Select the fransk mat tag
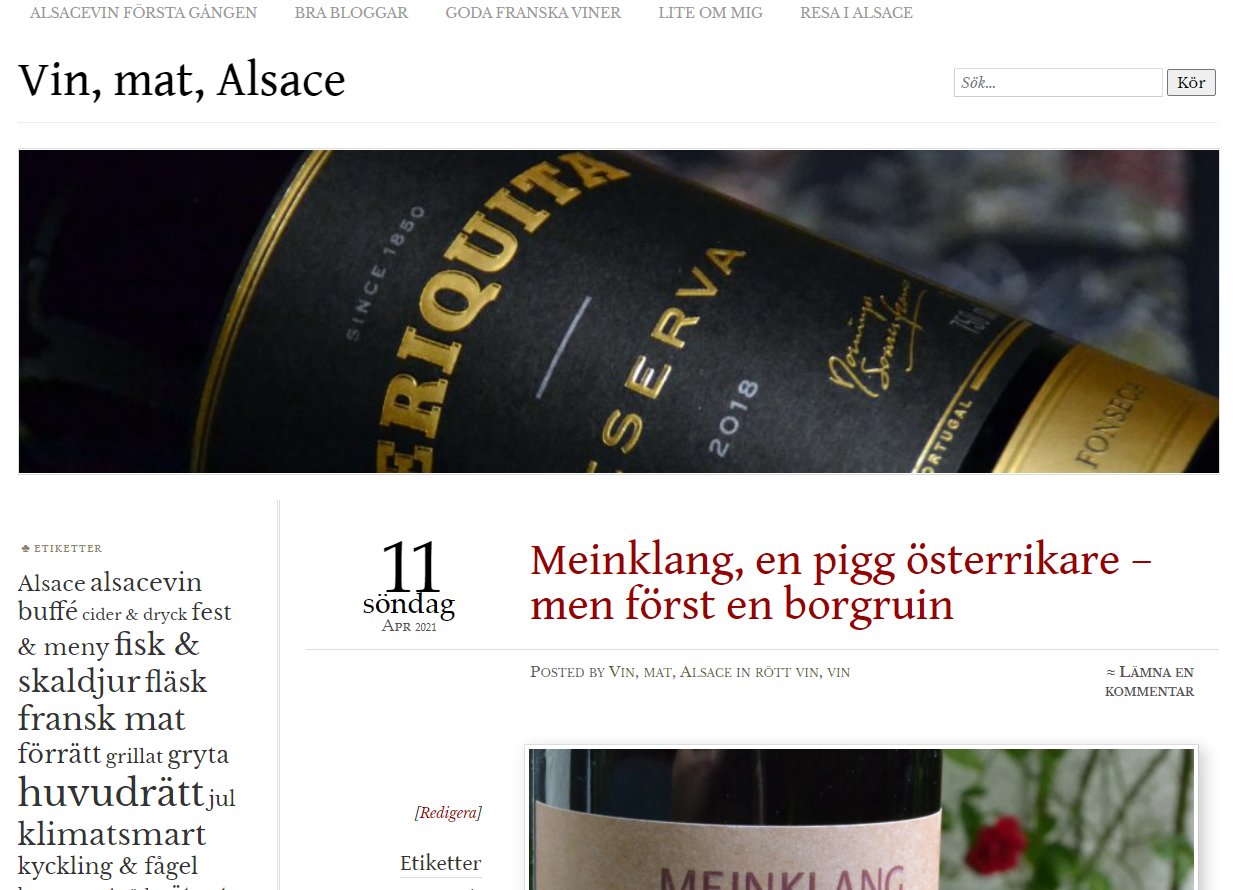1237x890 pixels. (102, 718)
